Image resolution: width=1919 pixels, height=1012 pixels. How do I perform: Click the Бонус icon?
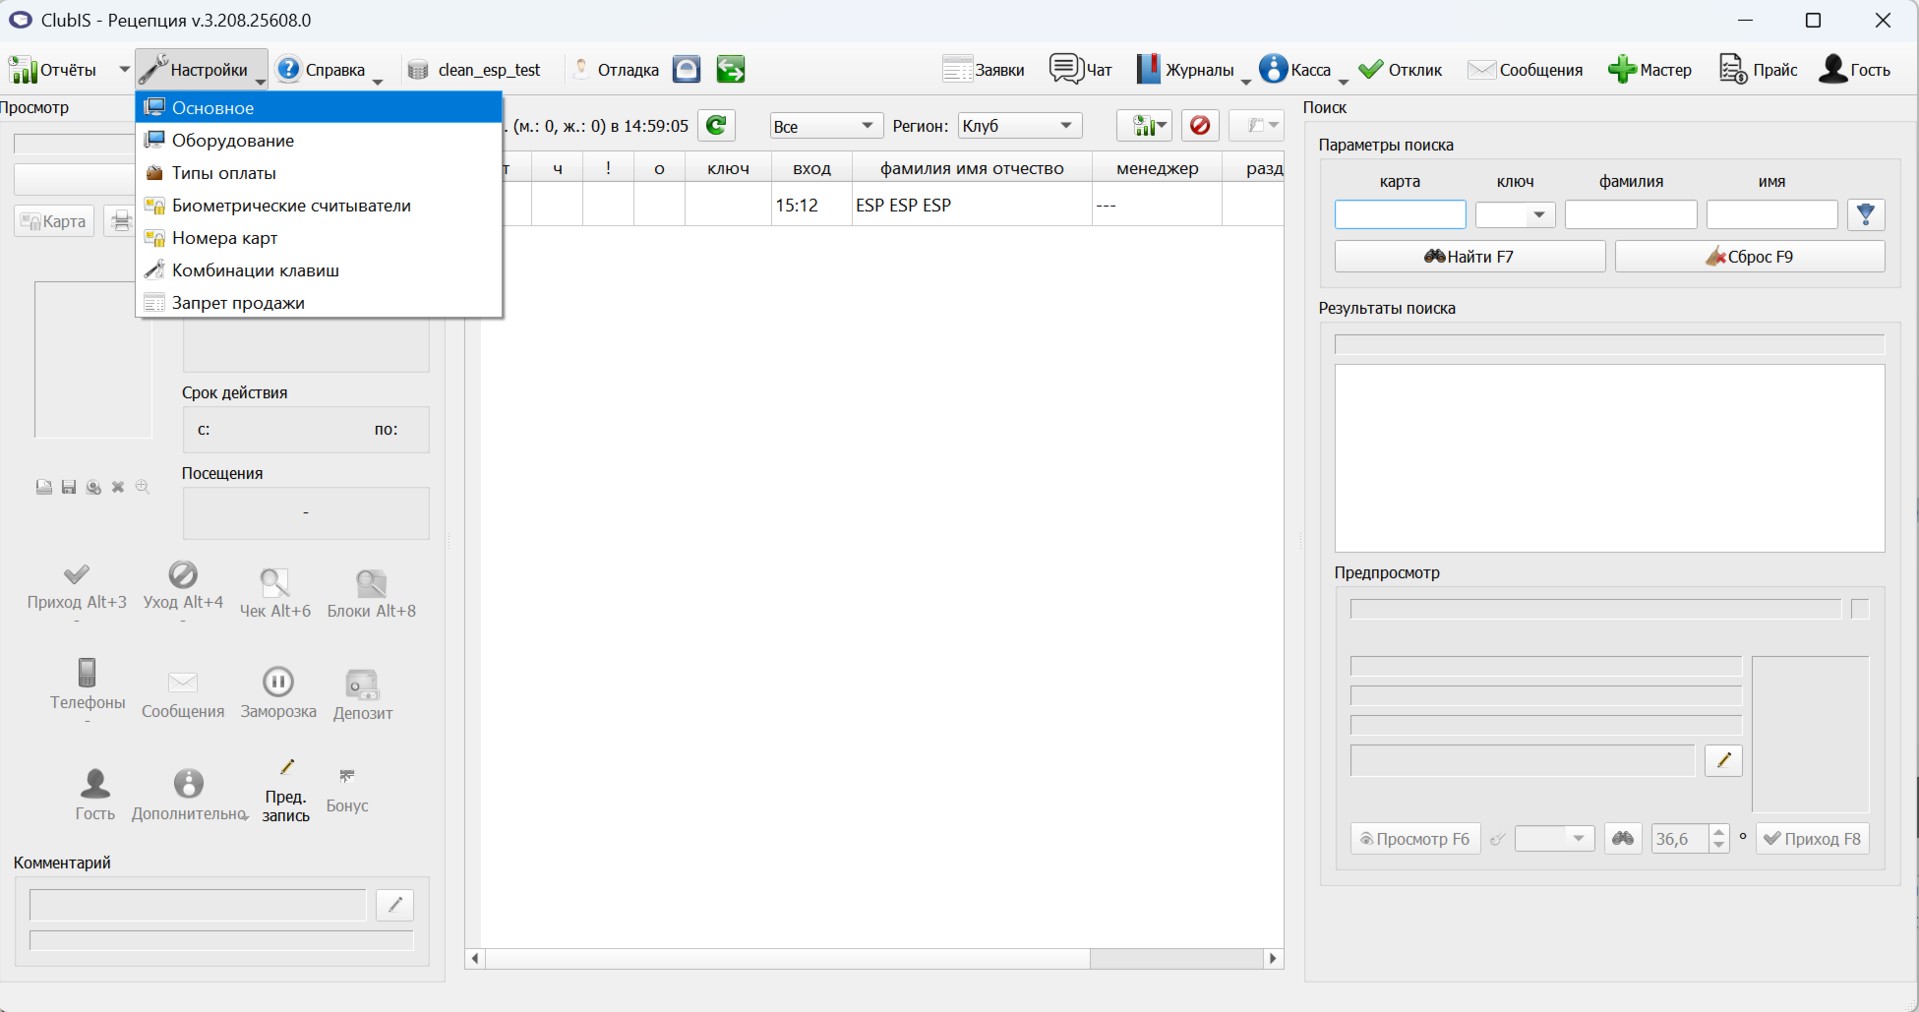(347, 776)
